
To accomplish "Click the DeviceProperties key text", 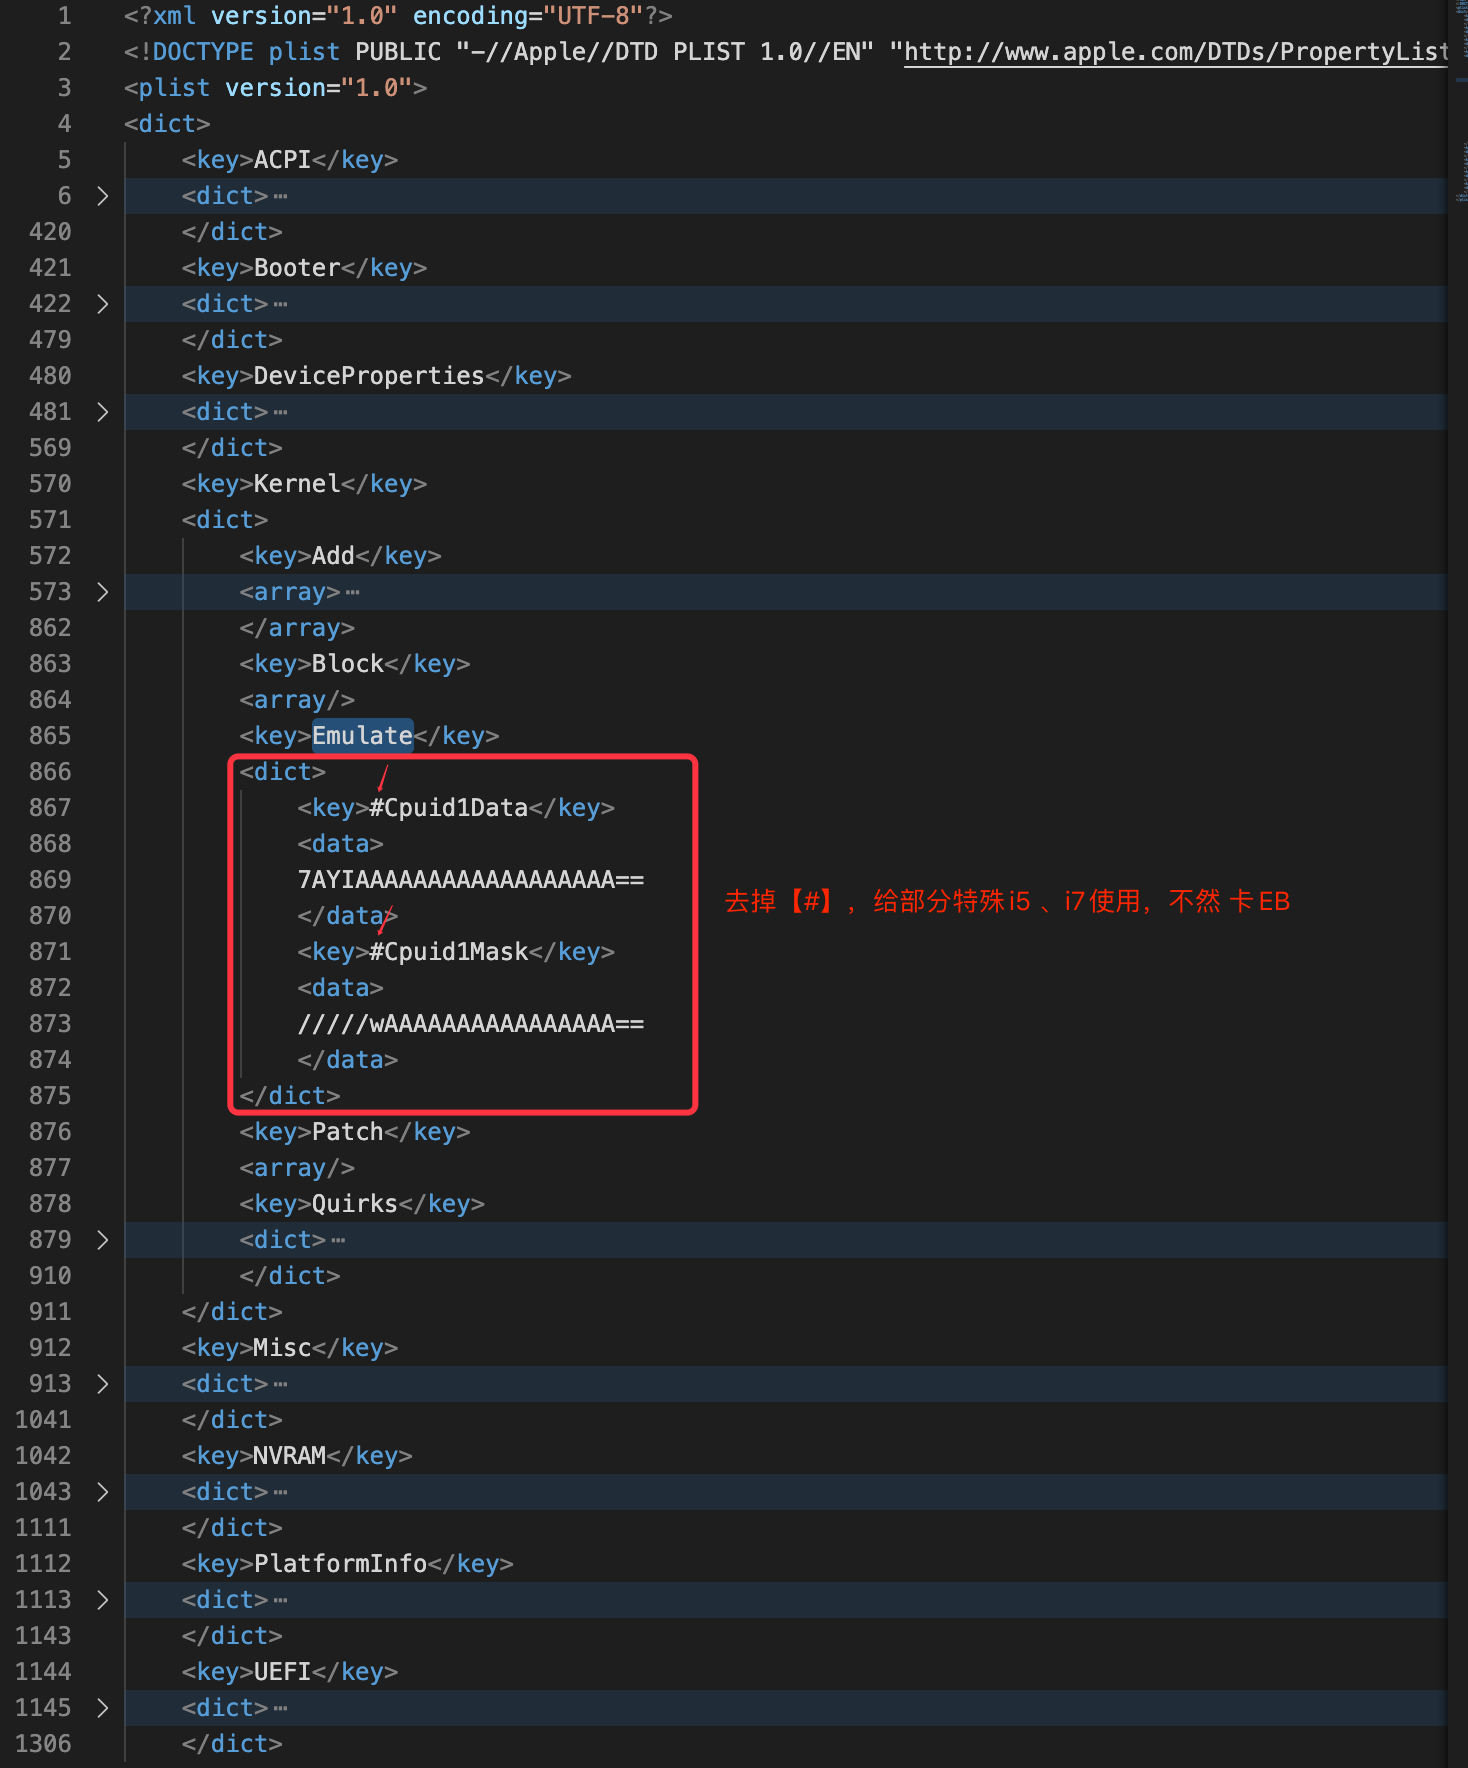I will click(369, 376).
